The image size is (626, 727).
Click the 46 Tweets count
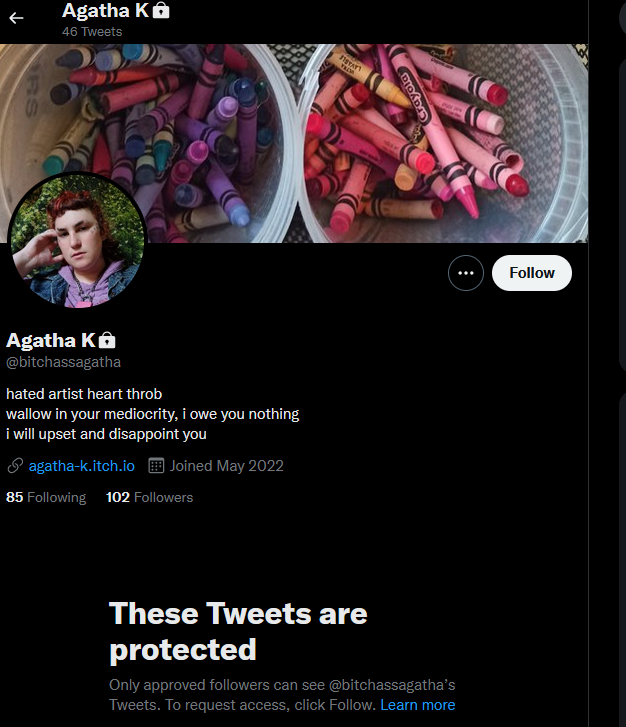(92, 32)
